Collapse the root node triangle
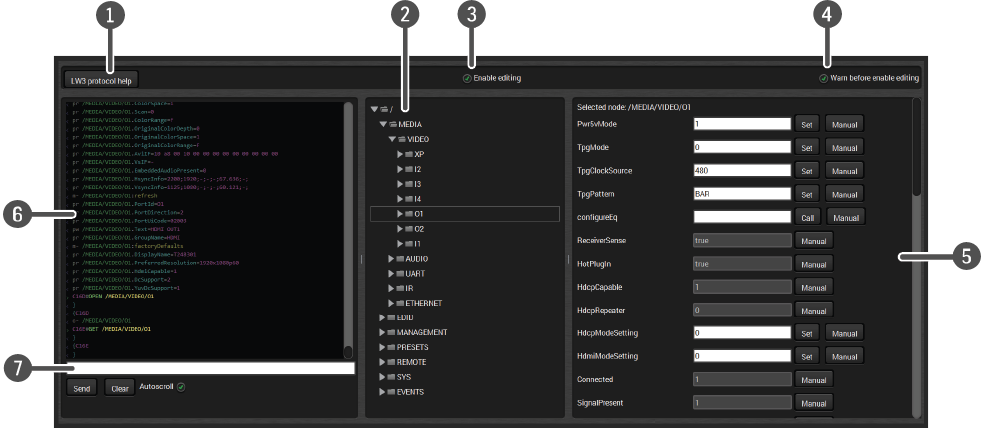The image size is (983, 428). pos(374,110)
